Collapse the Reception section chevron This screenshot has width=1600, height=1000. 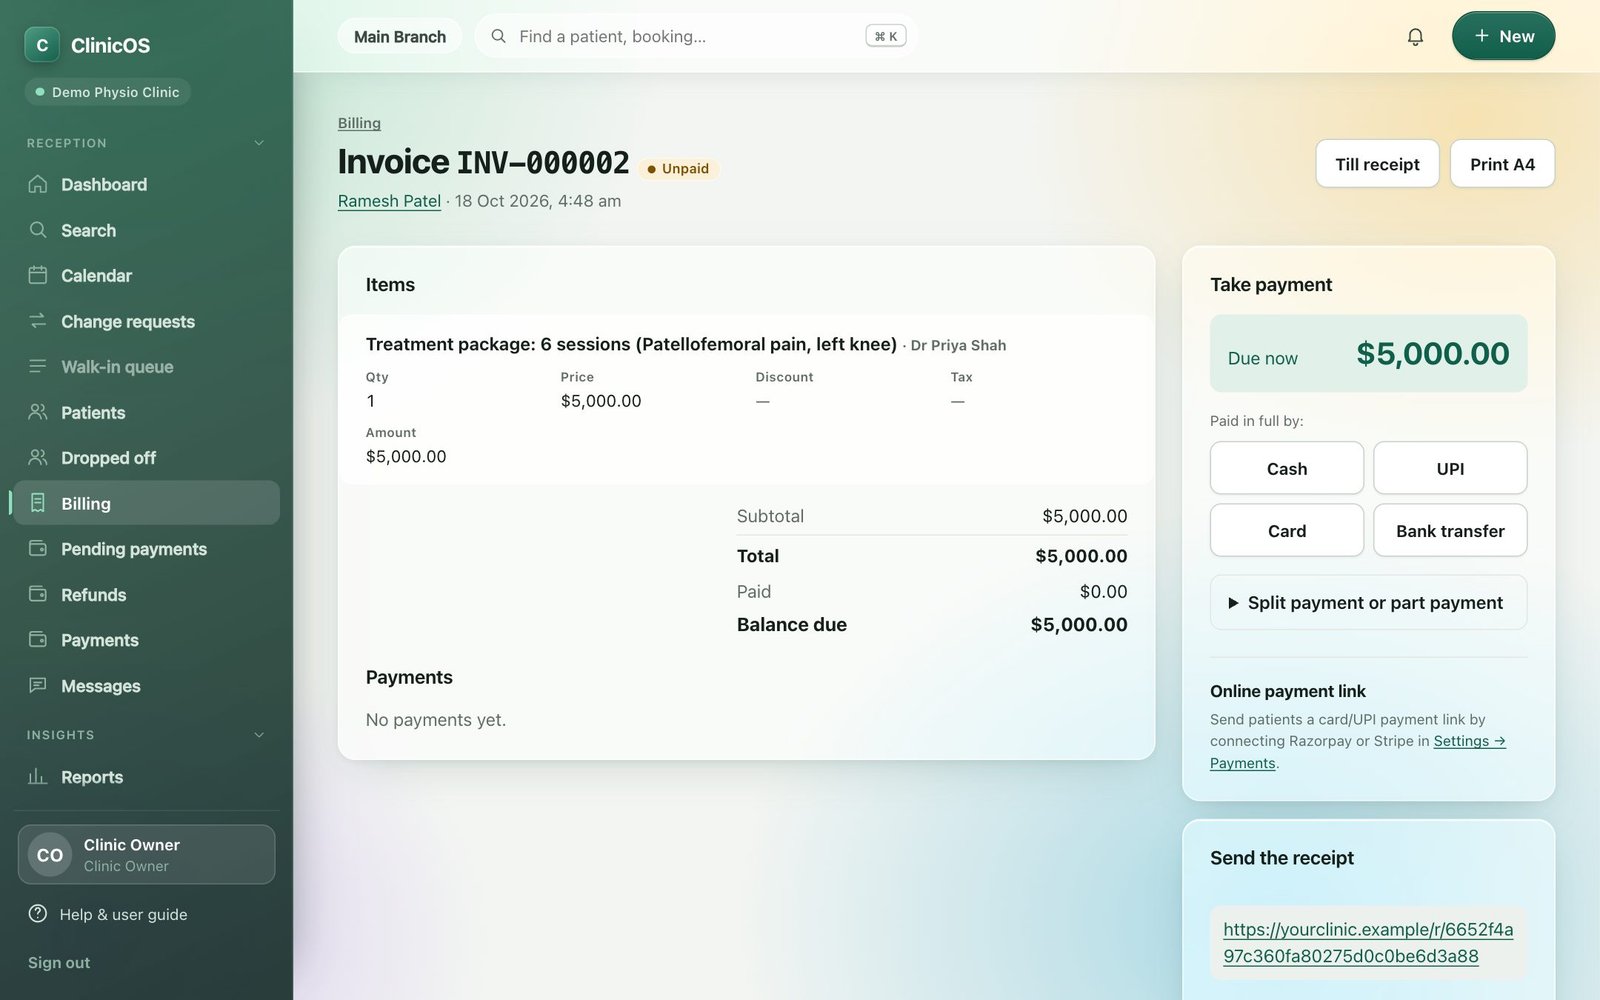click(x=259, y=143)
